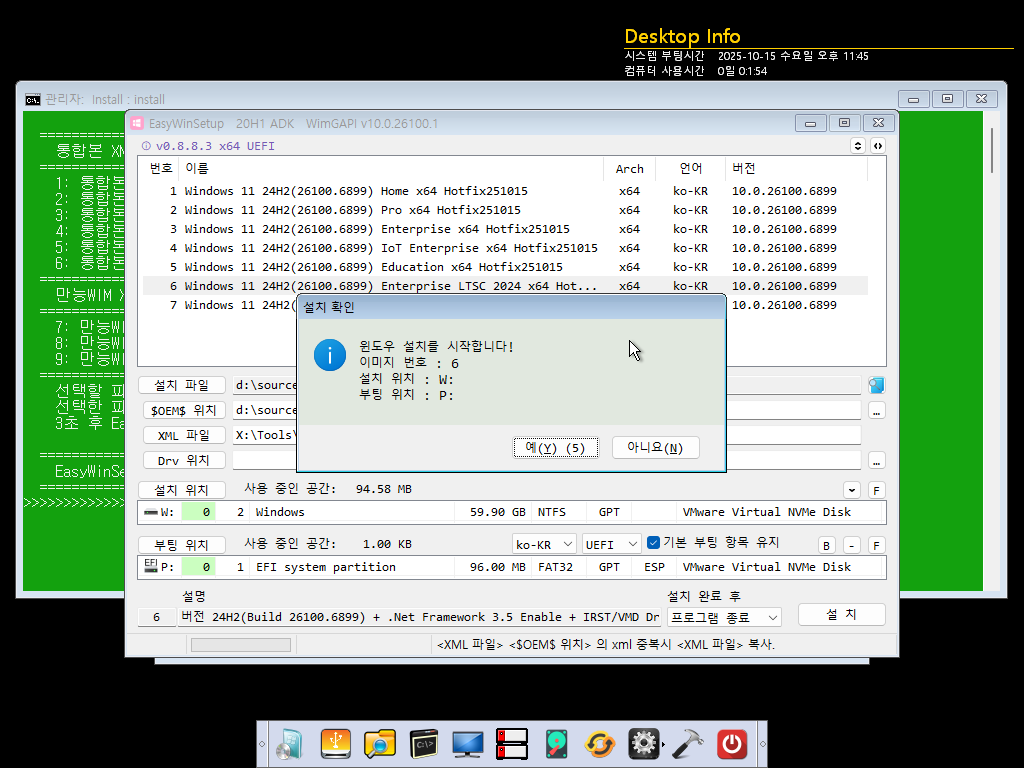Click the right diamond handle of the dock
The height and width of the screenshot is (768, 1024).
[762, 744]
